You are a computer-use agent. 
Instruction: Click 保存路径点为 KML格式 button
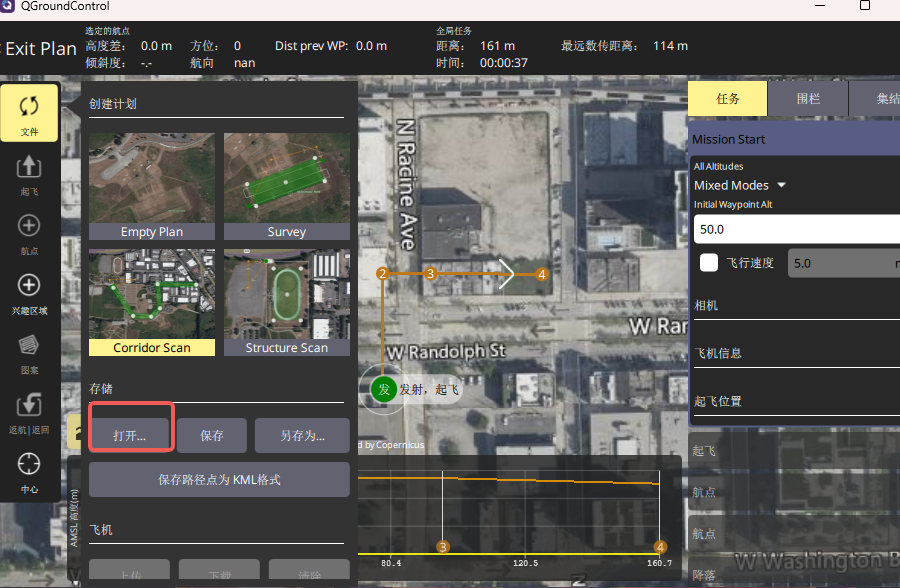coord(219,479)
